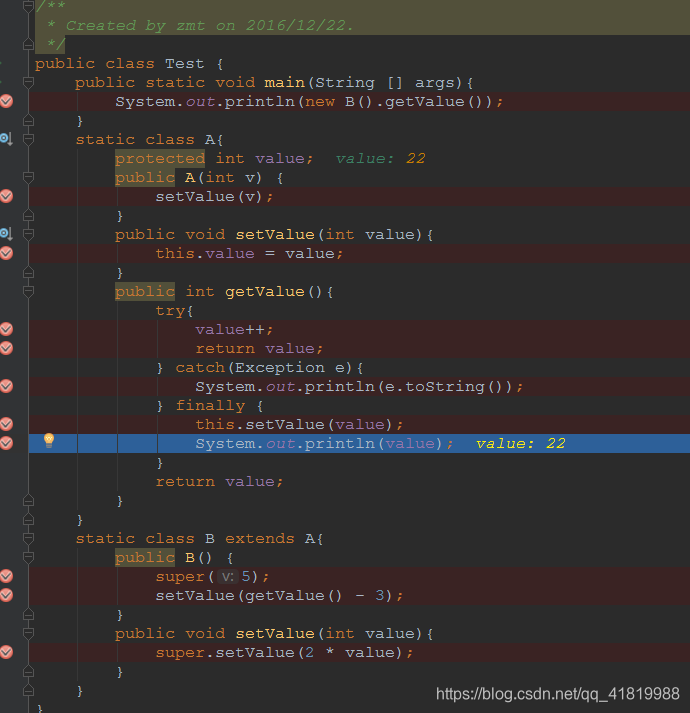Click the 'finally' keyword
Screen dimensions: 690x713
[211, 406]
